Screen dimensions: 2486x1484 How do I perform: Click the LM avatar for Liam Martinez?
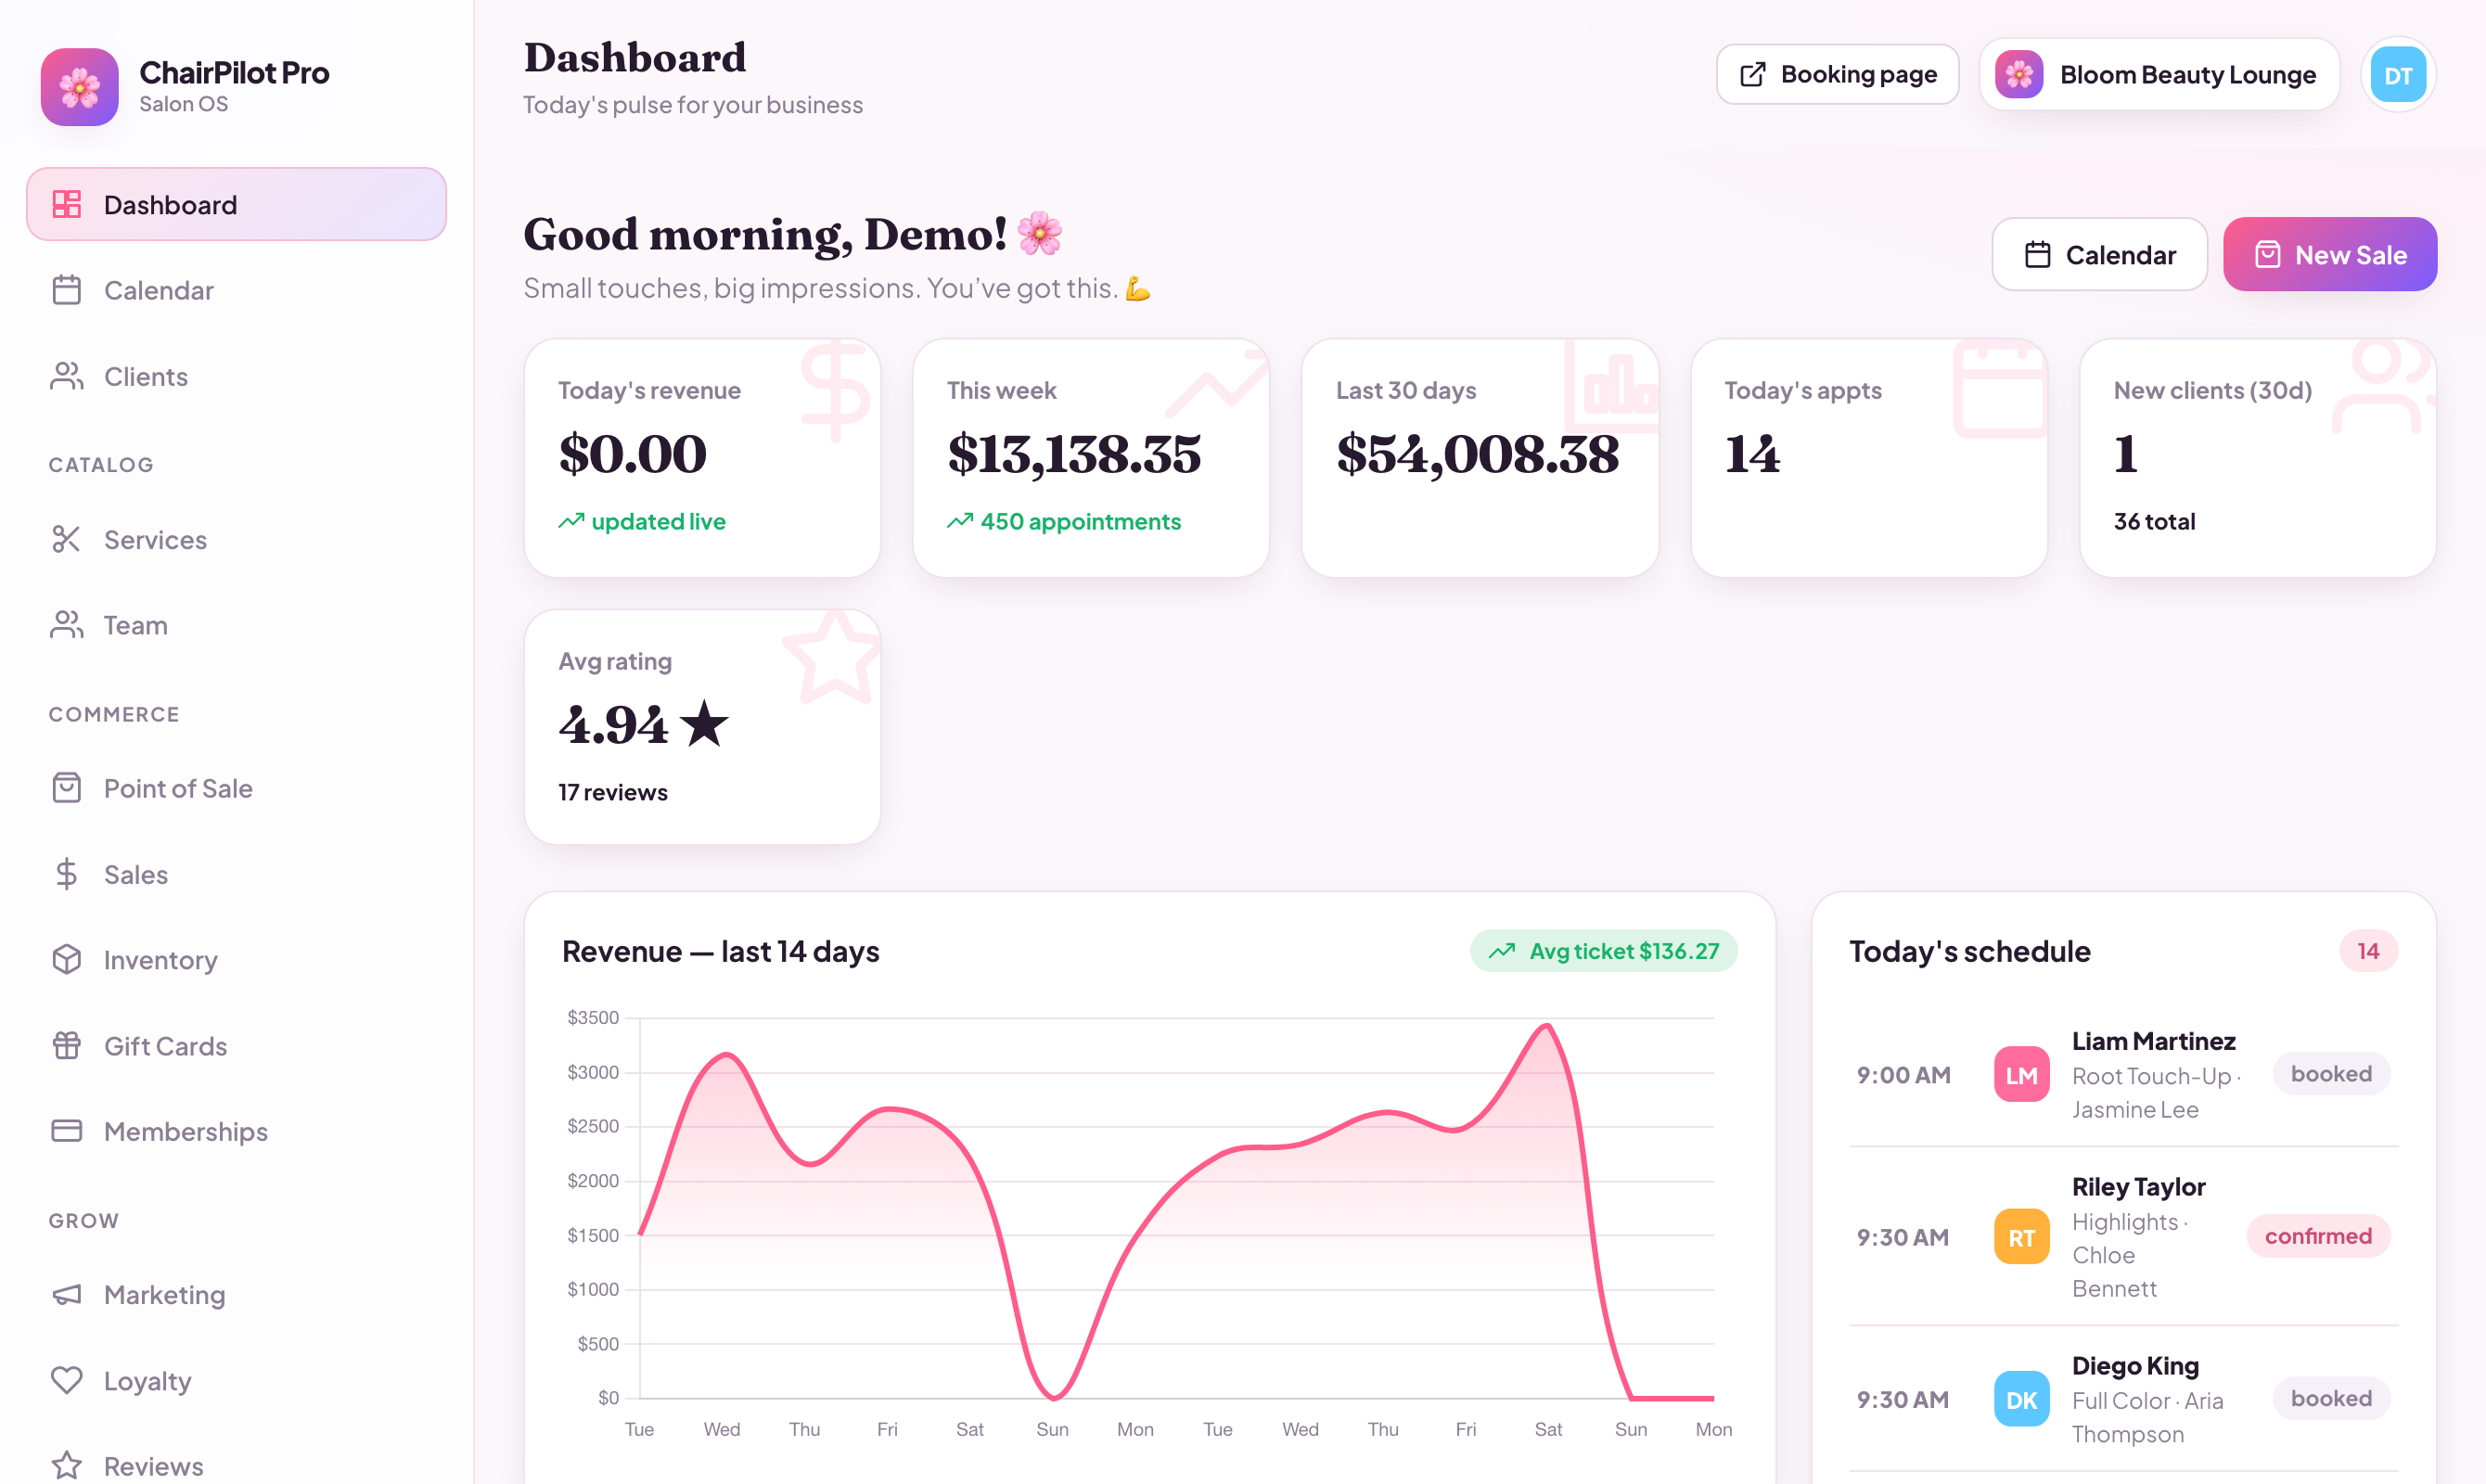pos(2021,1075)
